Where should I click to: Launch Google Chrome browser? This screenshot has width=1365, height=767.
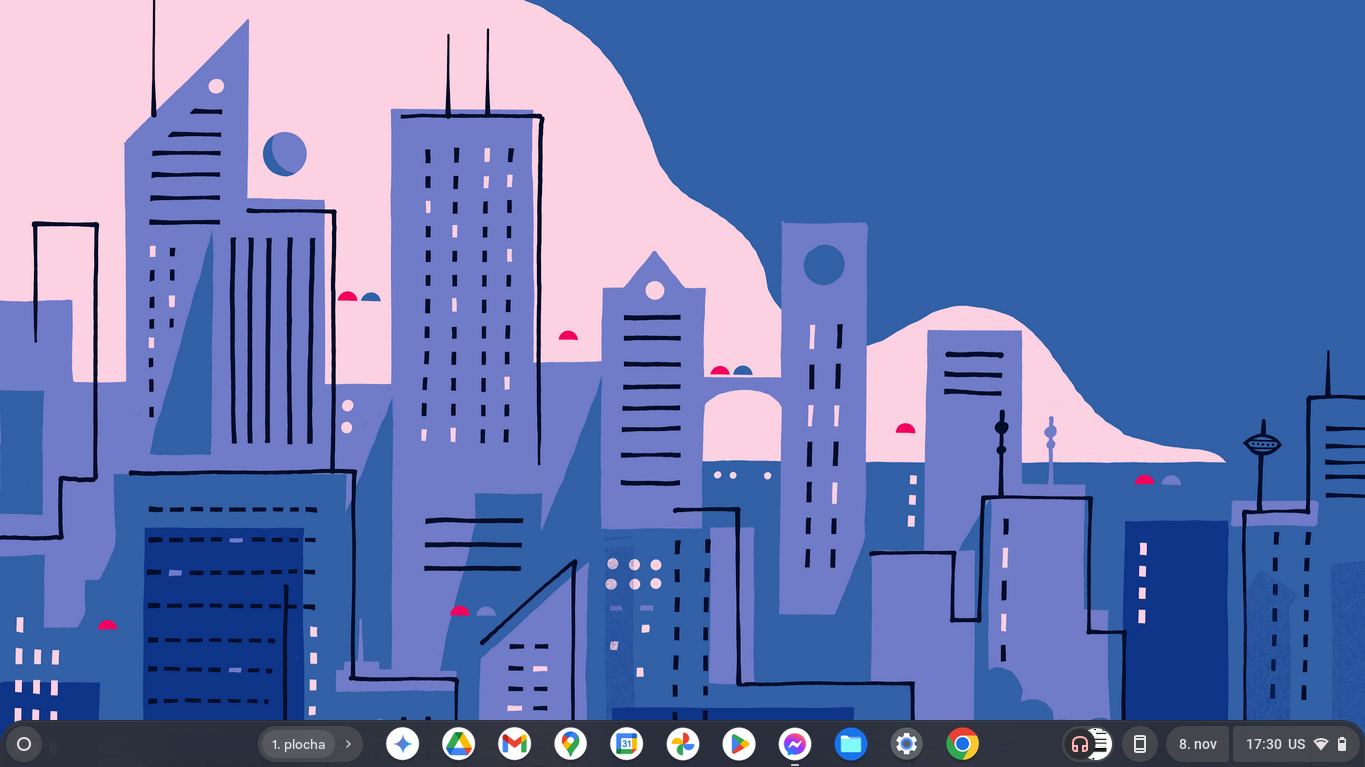coord(963,744)
